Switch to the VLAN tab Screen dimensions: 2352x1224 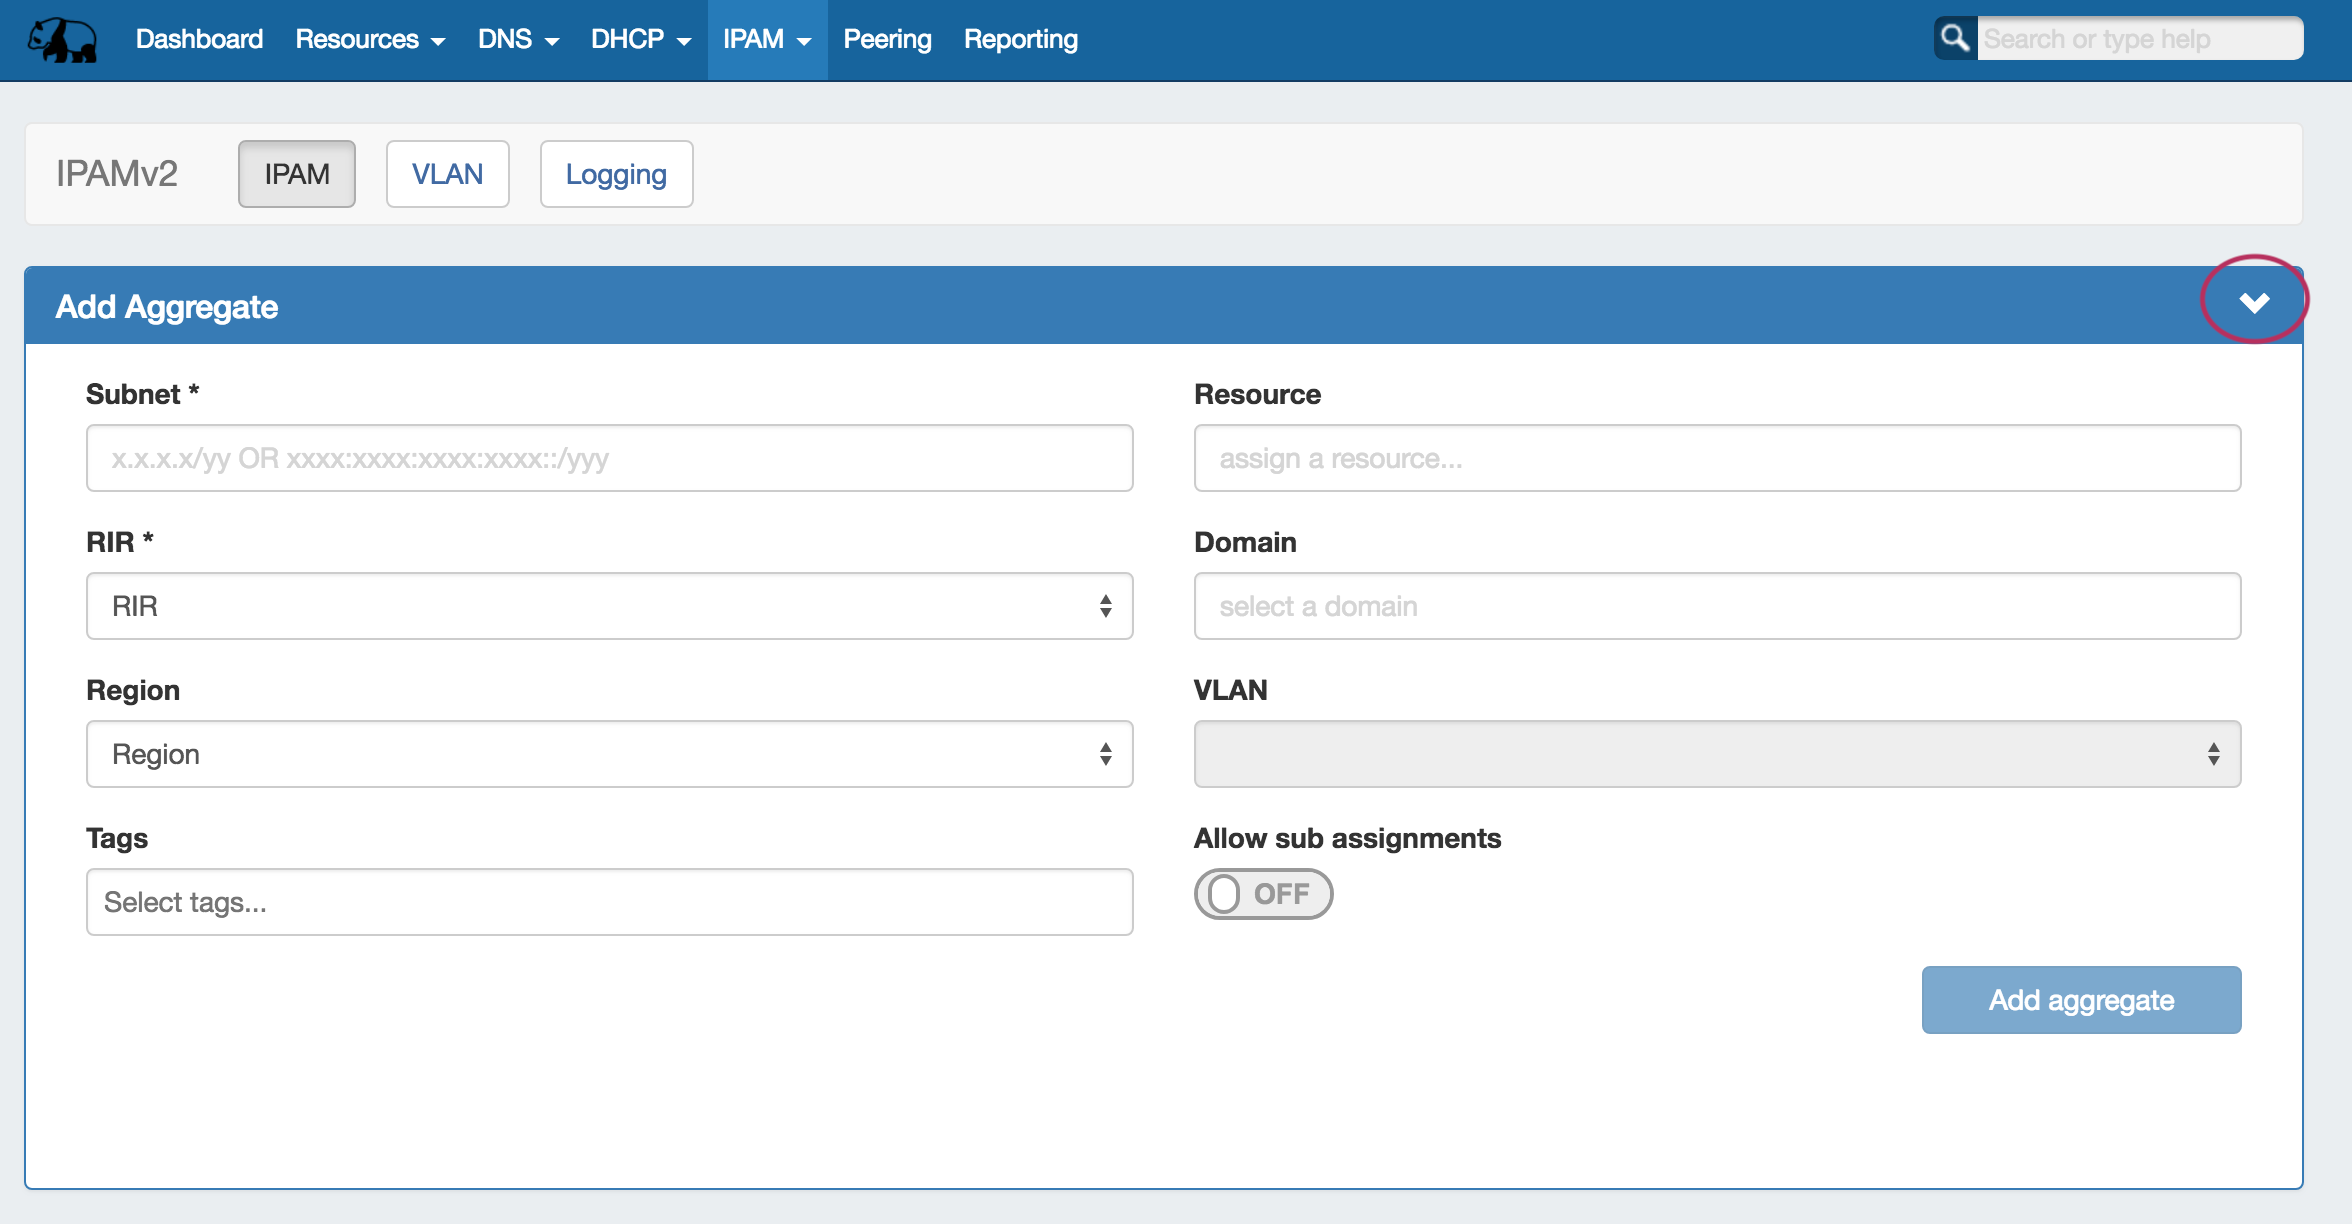point(447,174)
